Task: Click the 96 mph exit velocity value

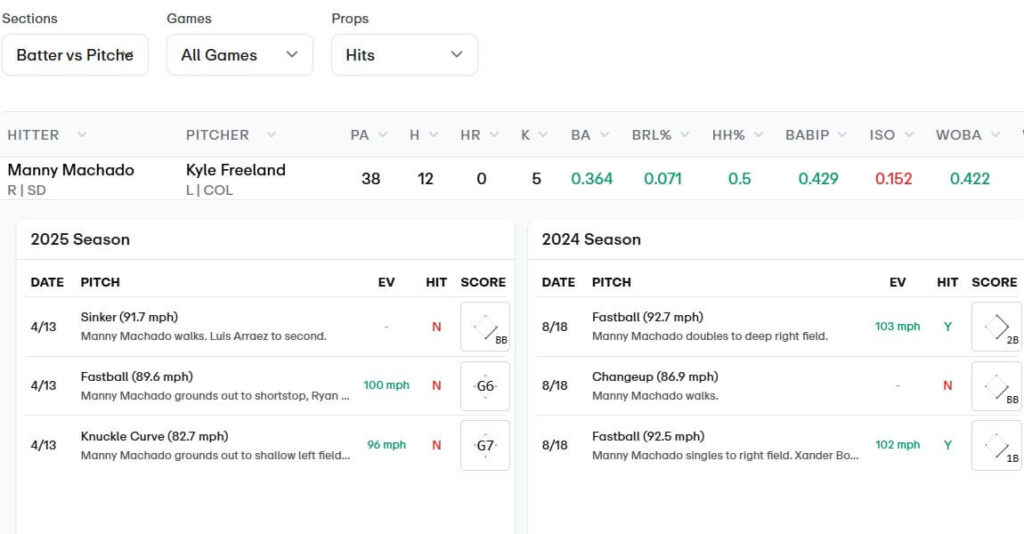Action: pyautogui.click(x=387, y=445)
